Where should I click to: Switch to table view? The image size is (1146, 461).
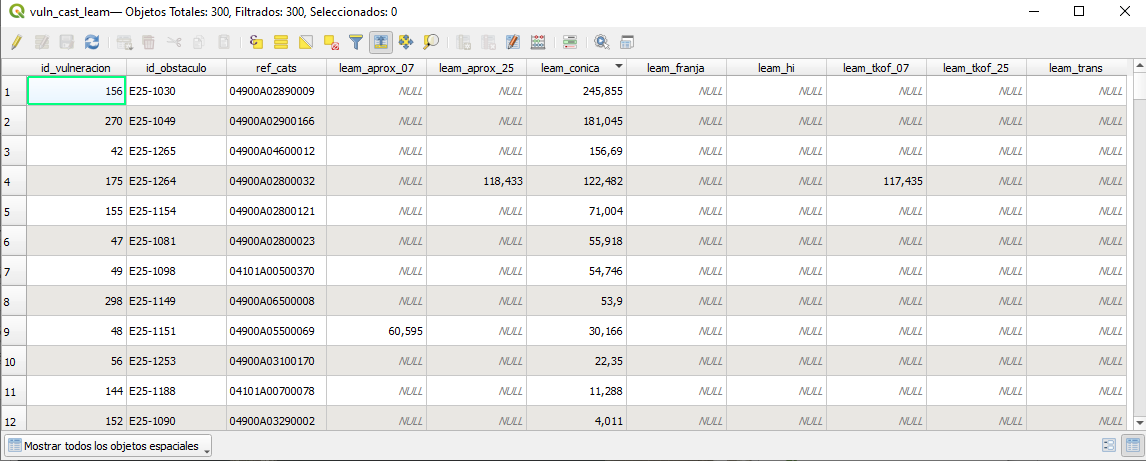coord(1133,445)
